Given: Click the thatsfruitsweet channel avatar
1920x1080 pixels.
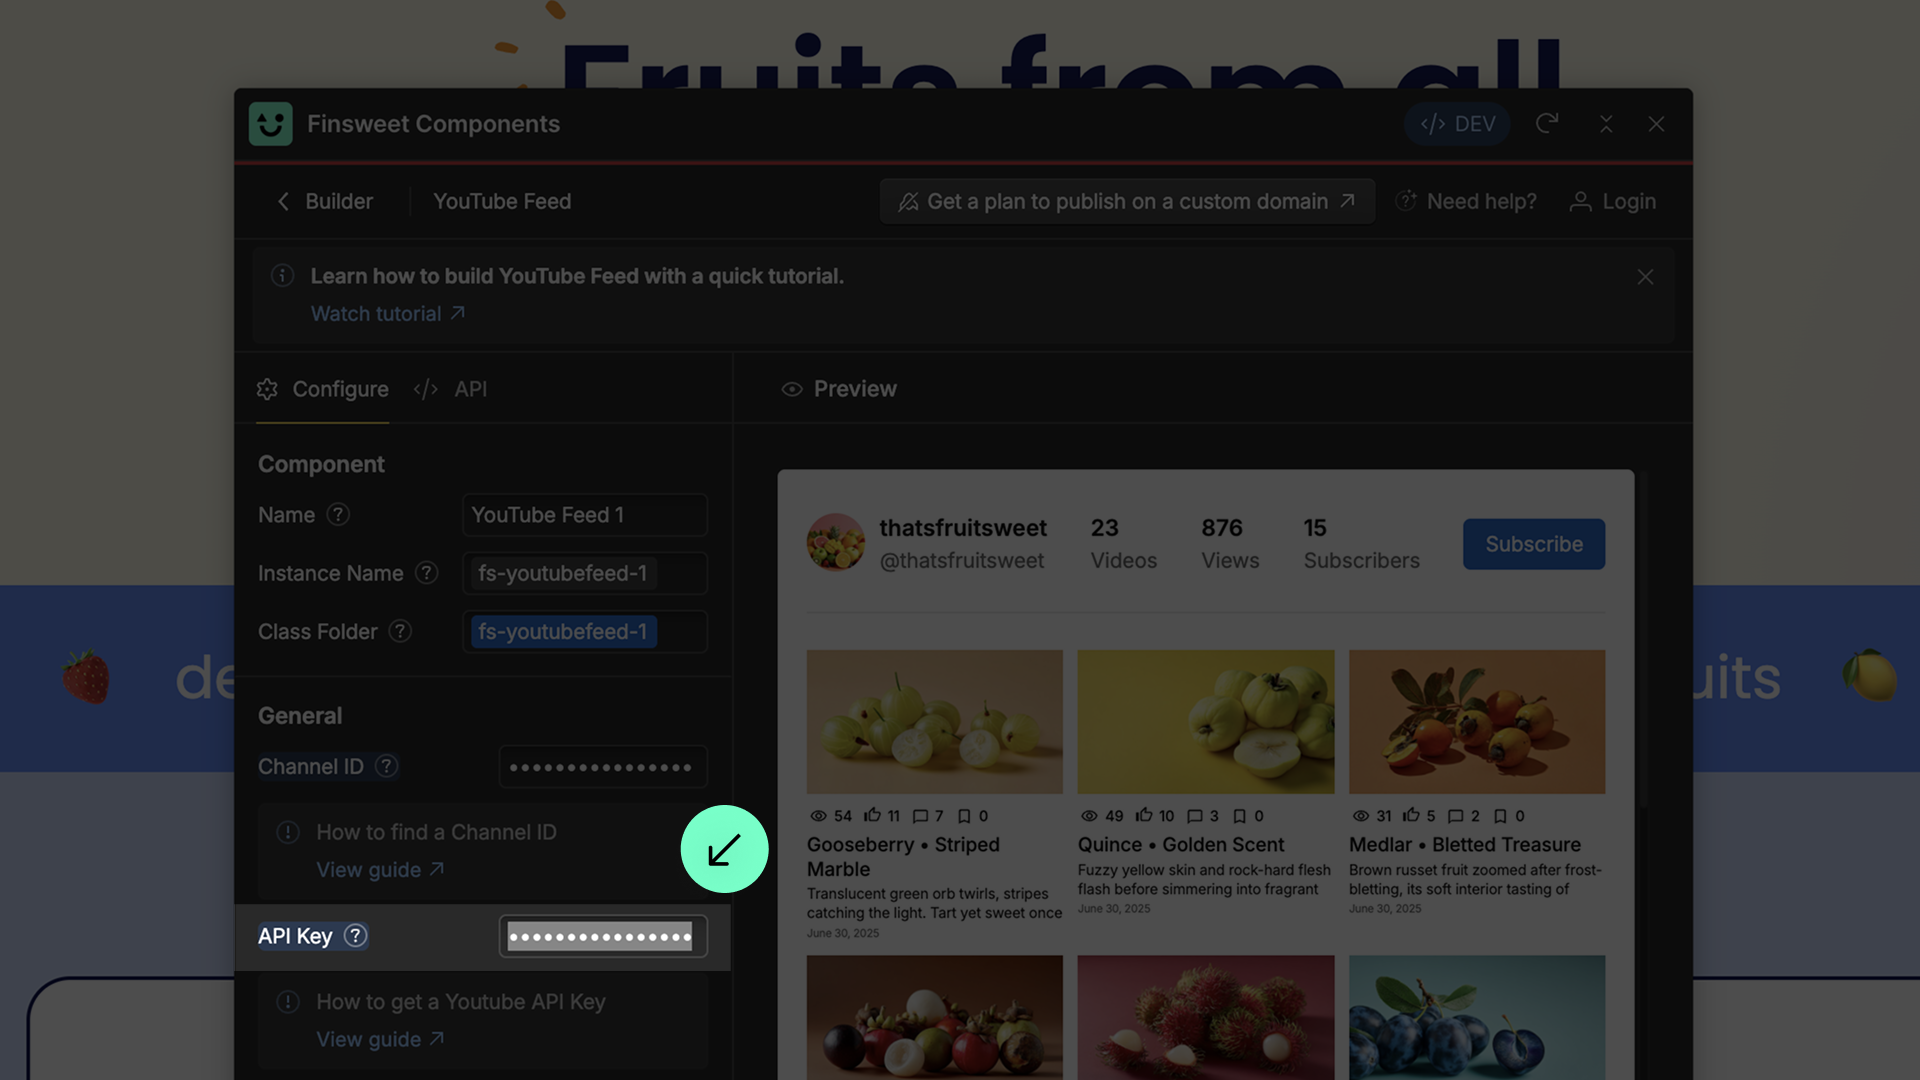Looking at the screenshot, I should tap(836, 542).
